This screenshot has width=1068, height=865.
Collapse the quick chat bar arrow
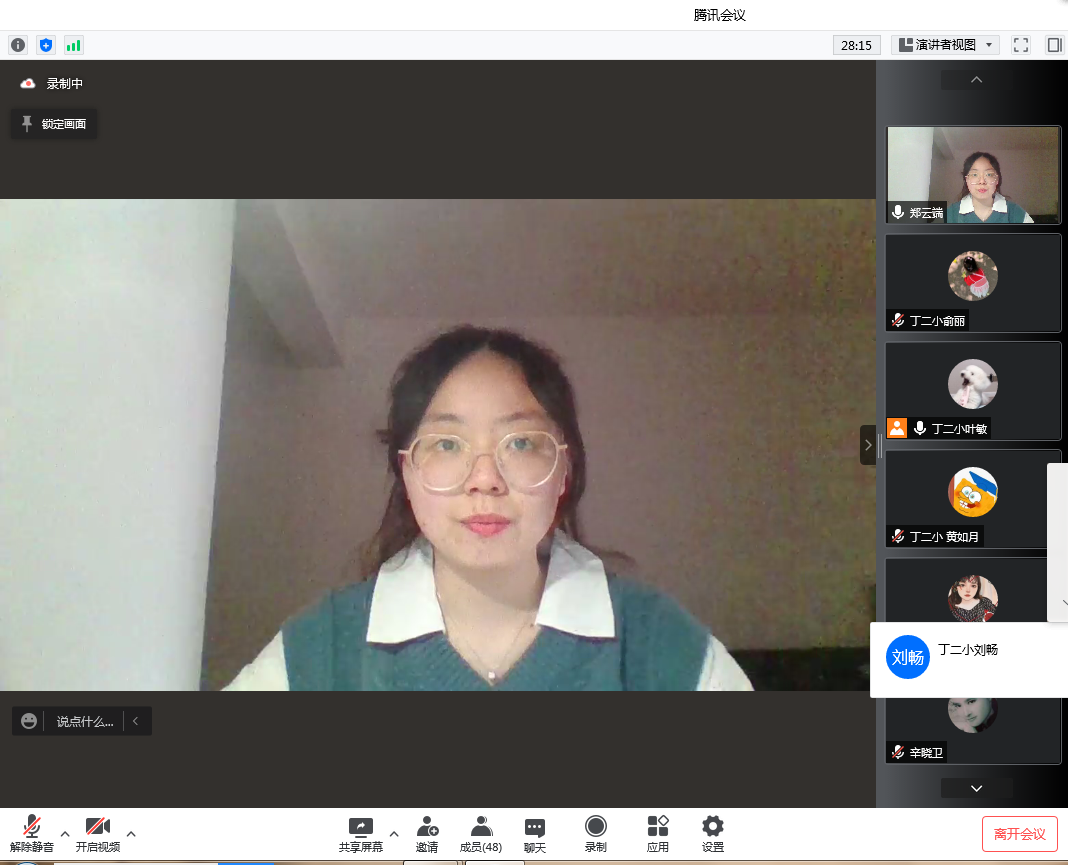tap(136, 721)
